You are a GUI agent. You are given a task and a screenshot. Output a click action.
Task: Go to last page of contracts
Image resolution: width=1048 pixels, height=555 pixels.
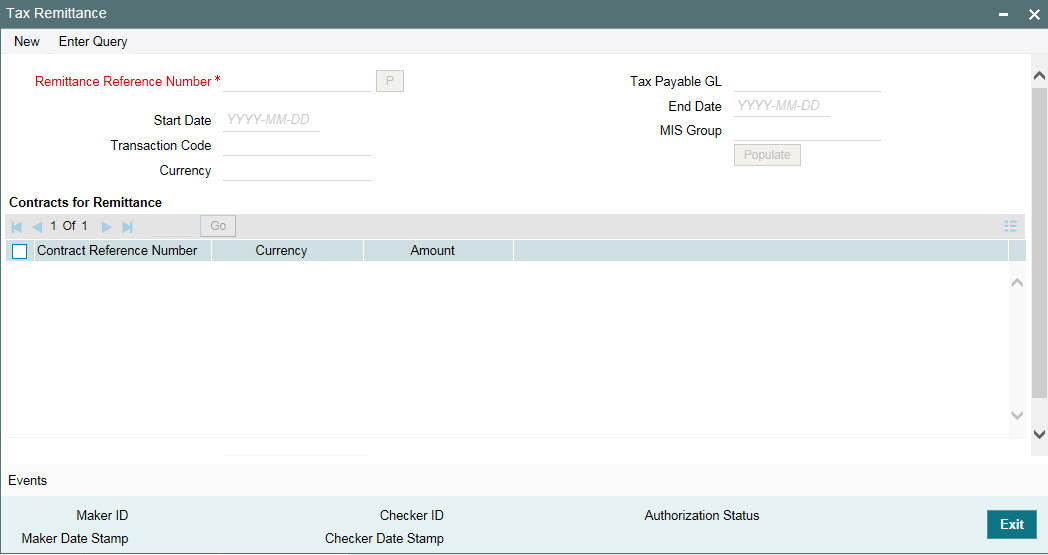tap(127, 227)
